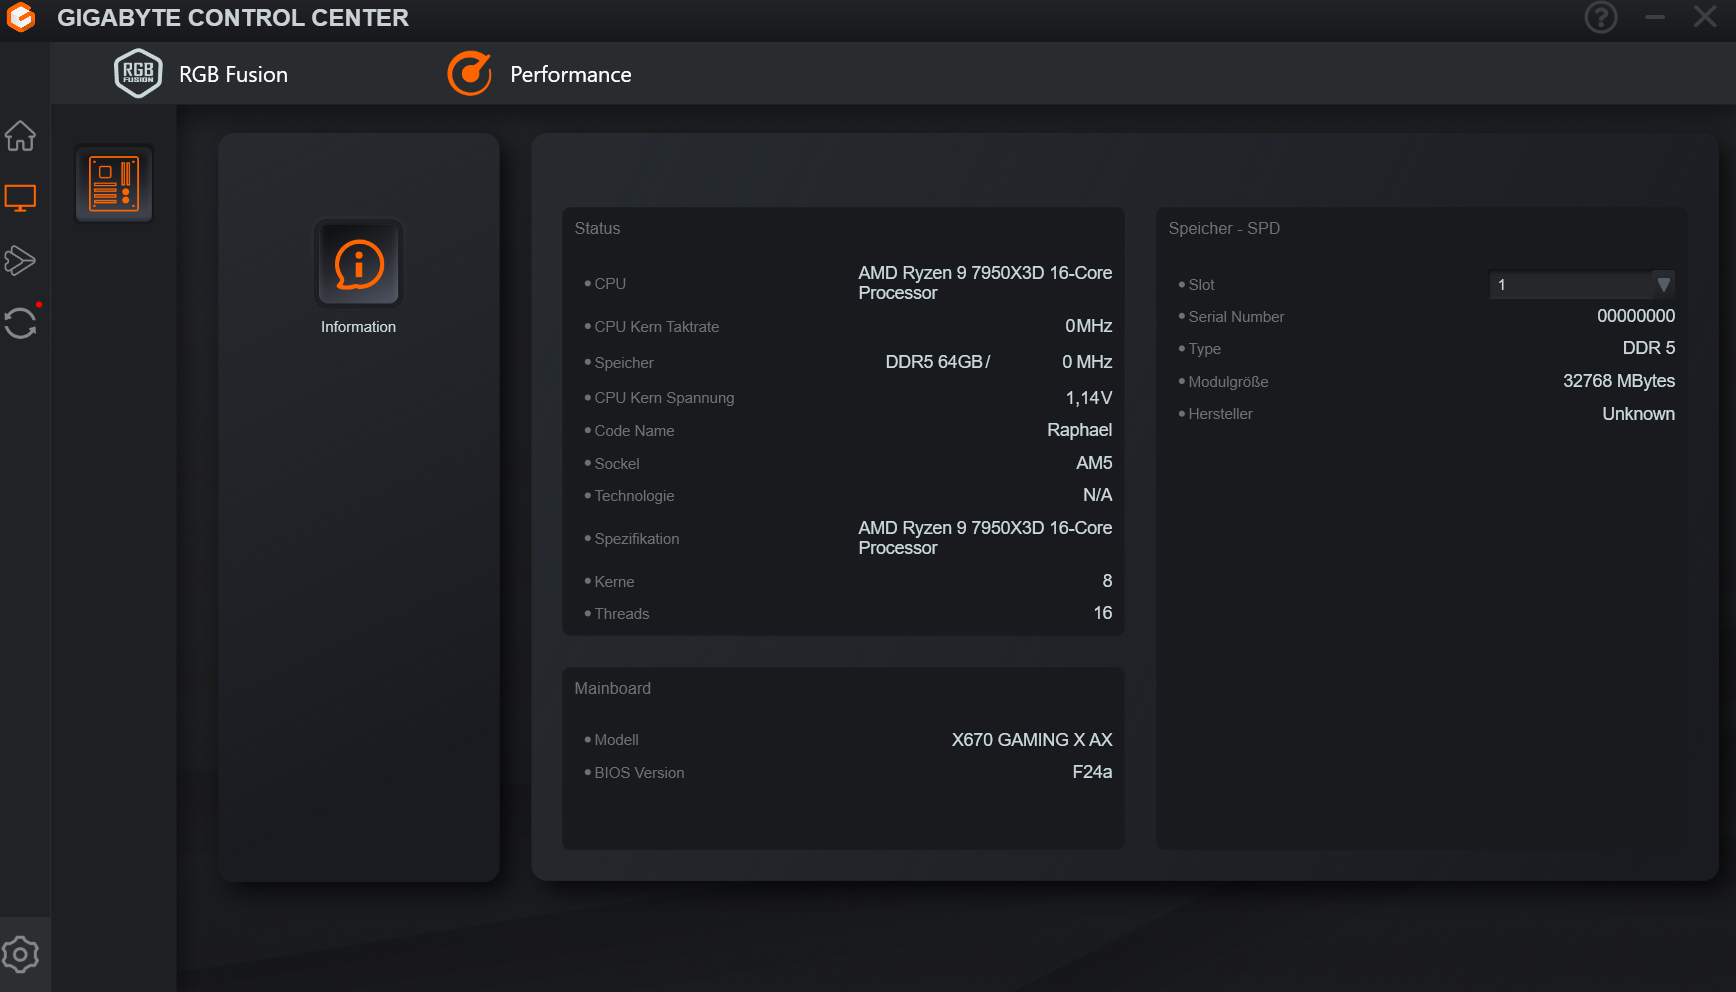Image resolution: width=1736 pixels, height=992 pixels.
Task: Go to the Home sidebar icon
Action: pyautogui.click(x=20, y=135)
